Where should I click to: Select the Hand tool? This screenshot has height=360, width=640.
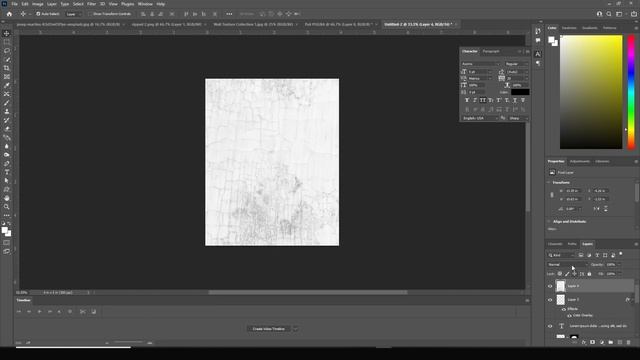pos(7,198)
